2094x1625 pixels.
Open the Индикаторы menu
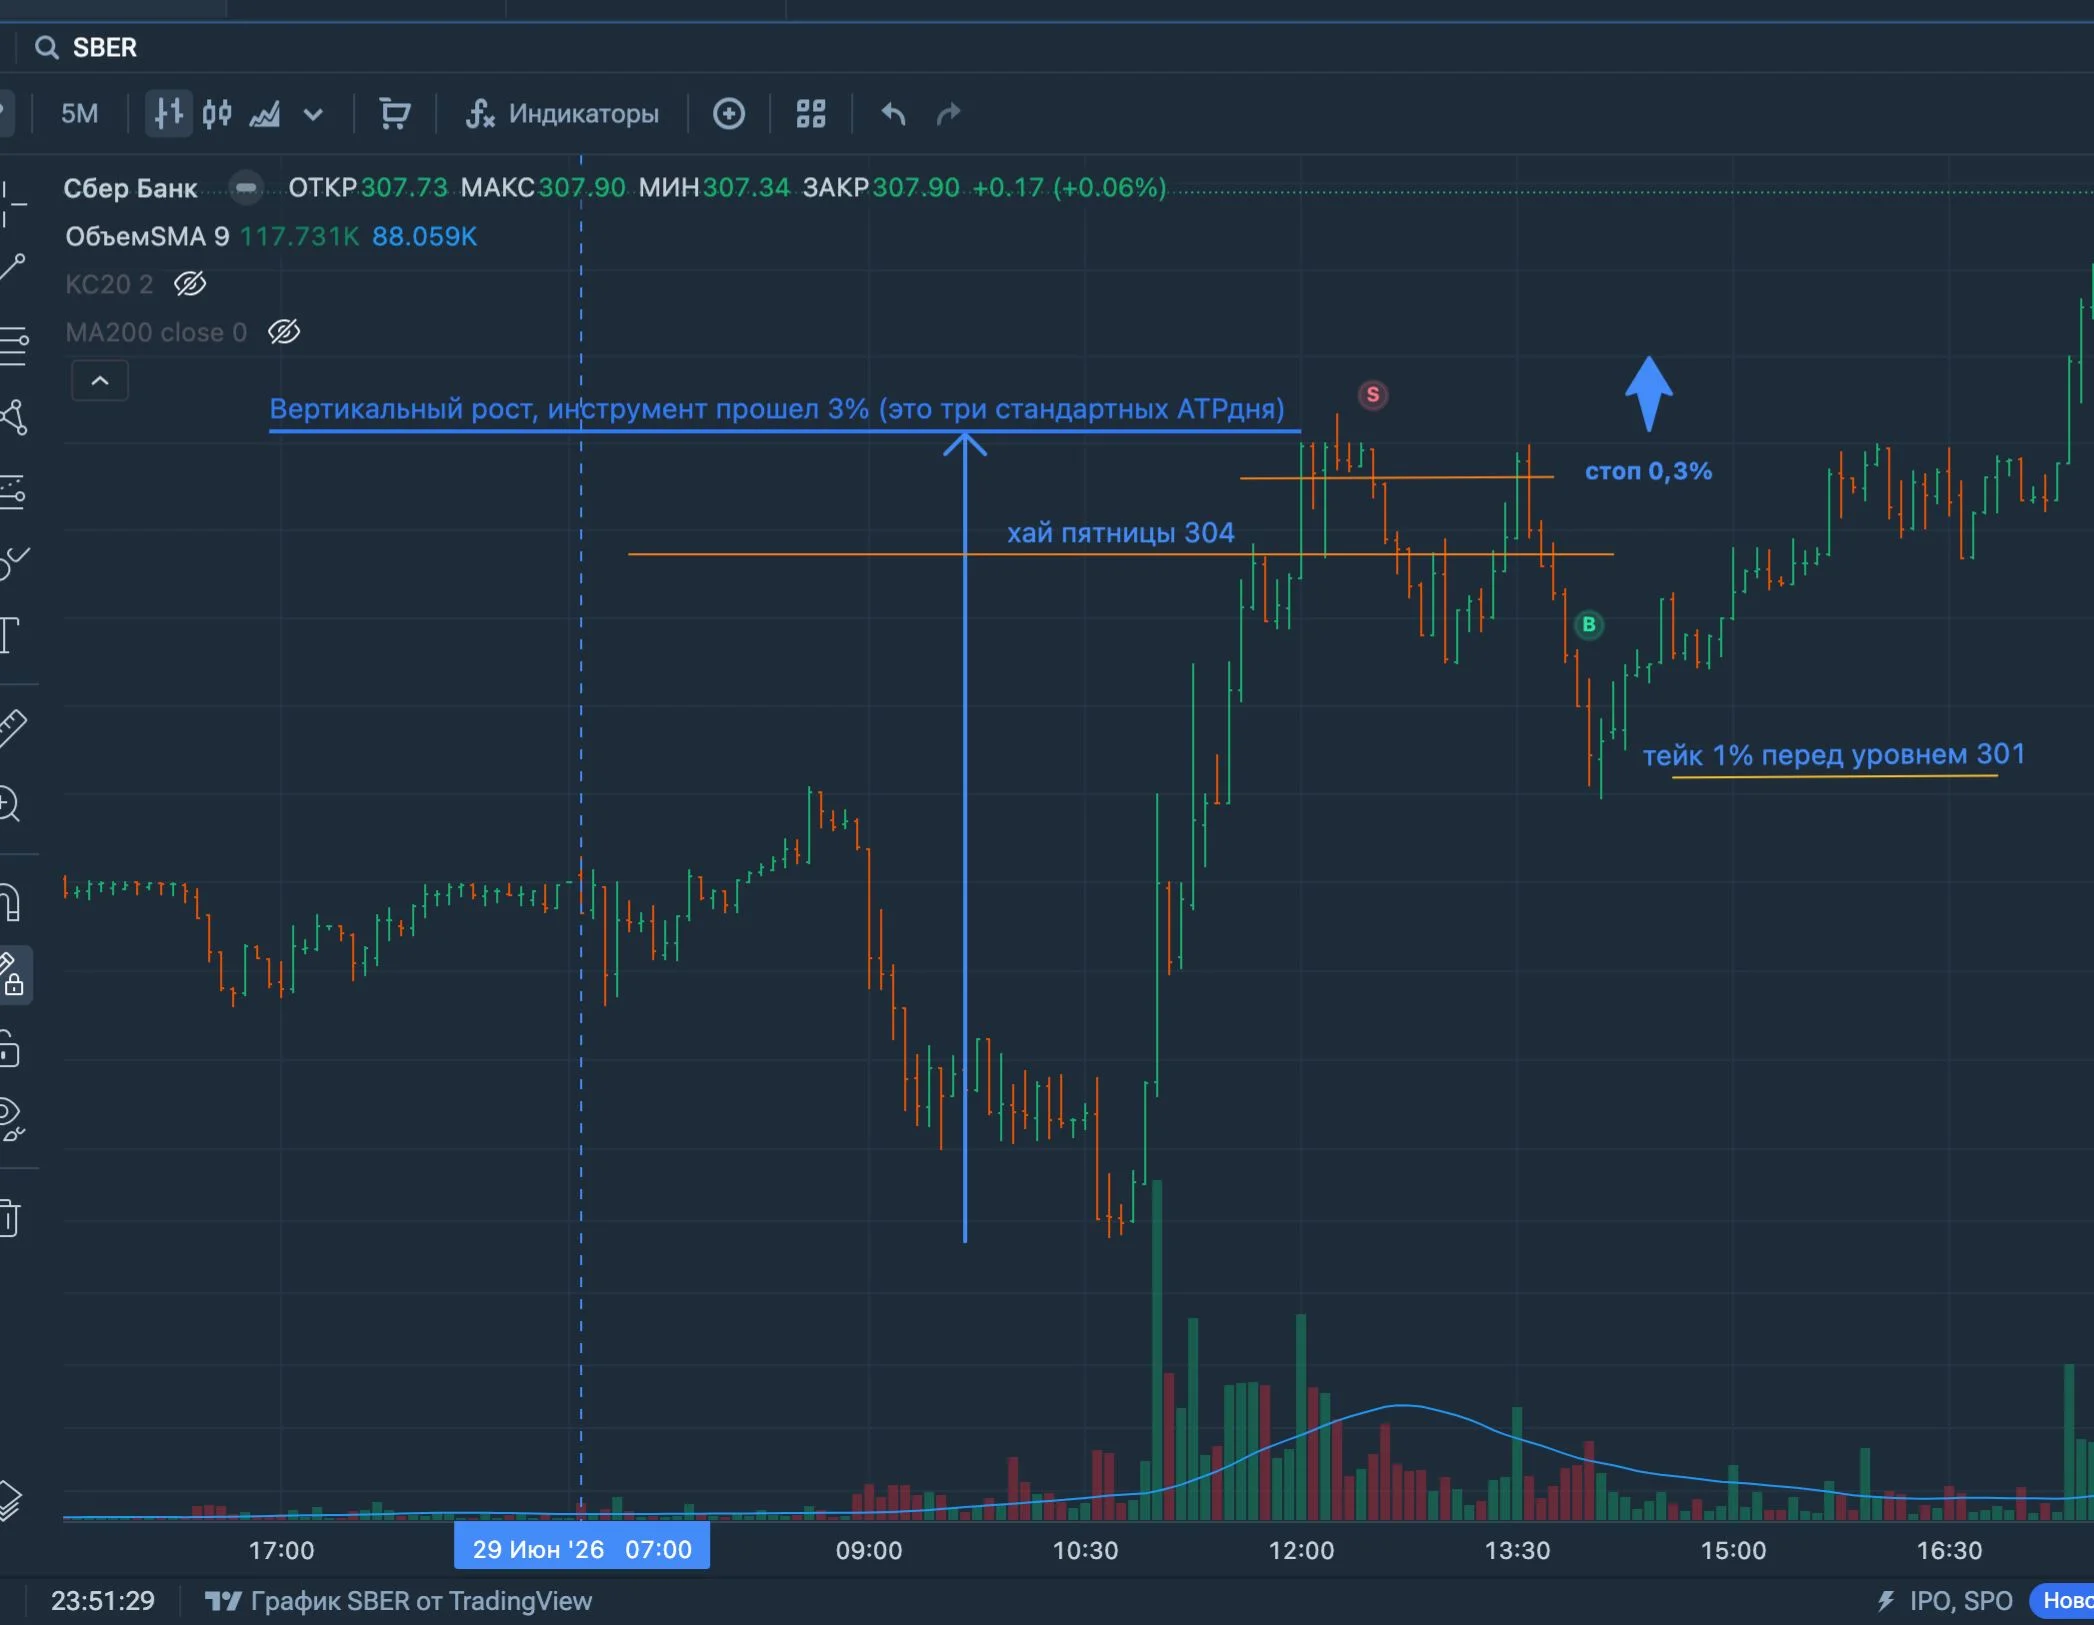click(x=562, y=114)
